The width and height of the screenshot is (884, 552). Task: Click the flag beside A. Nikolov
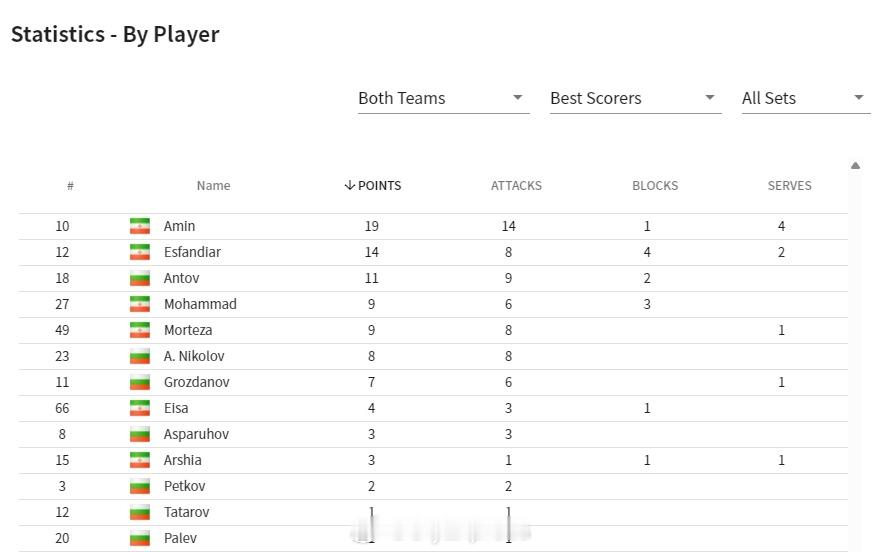point(140,356)
